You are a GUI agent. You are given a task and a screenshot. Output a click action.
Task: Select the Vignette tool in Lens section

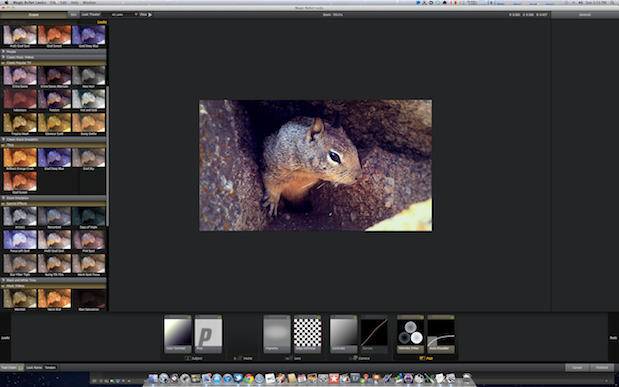click(277, 334)
